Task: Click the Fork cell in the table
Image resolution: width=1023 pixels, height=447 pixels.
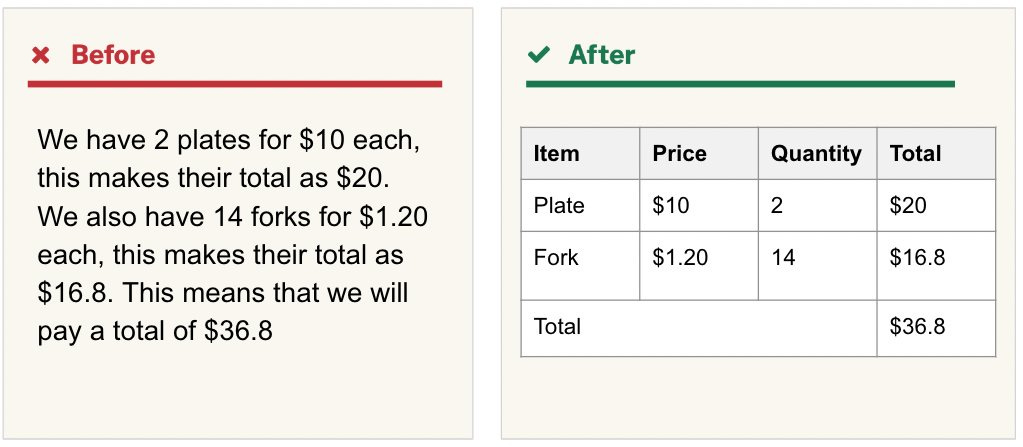Action: coord(580,266)
